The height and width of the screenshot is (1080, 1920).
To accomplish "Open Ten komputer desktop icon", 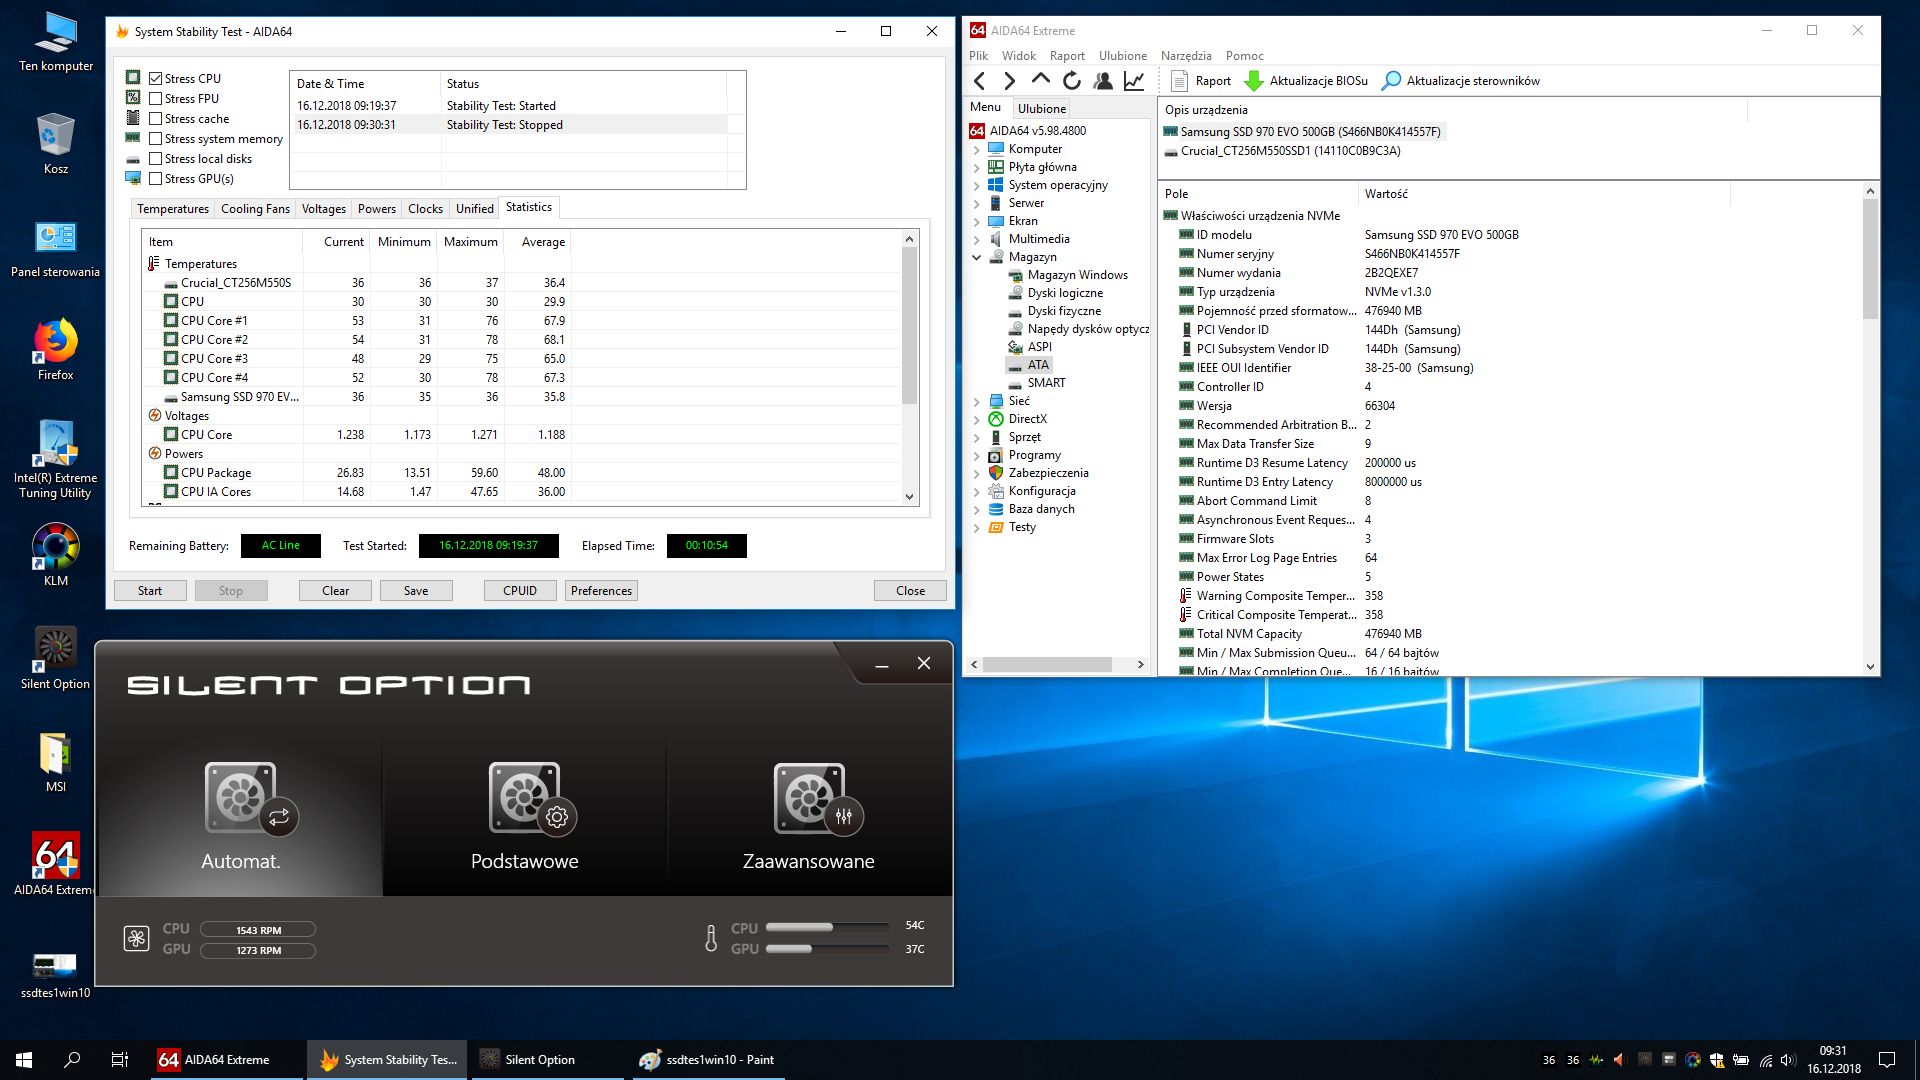I will point(56,43).
